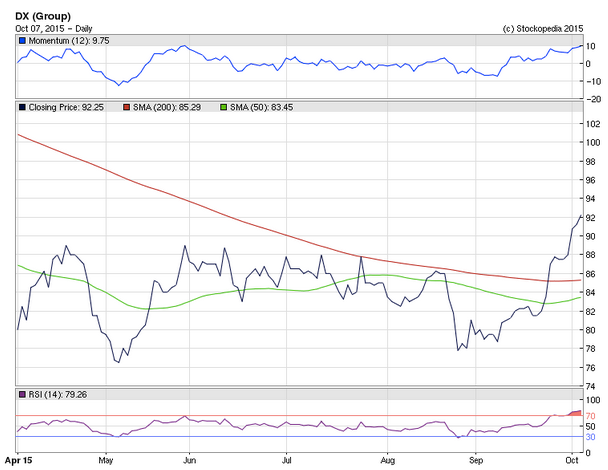This screenshot has width=608, height=470.
Task: Click the 'May' x-axis label
Action: click(x=105, y=460)
